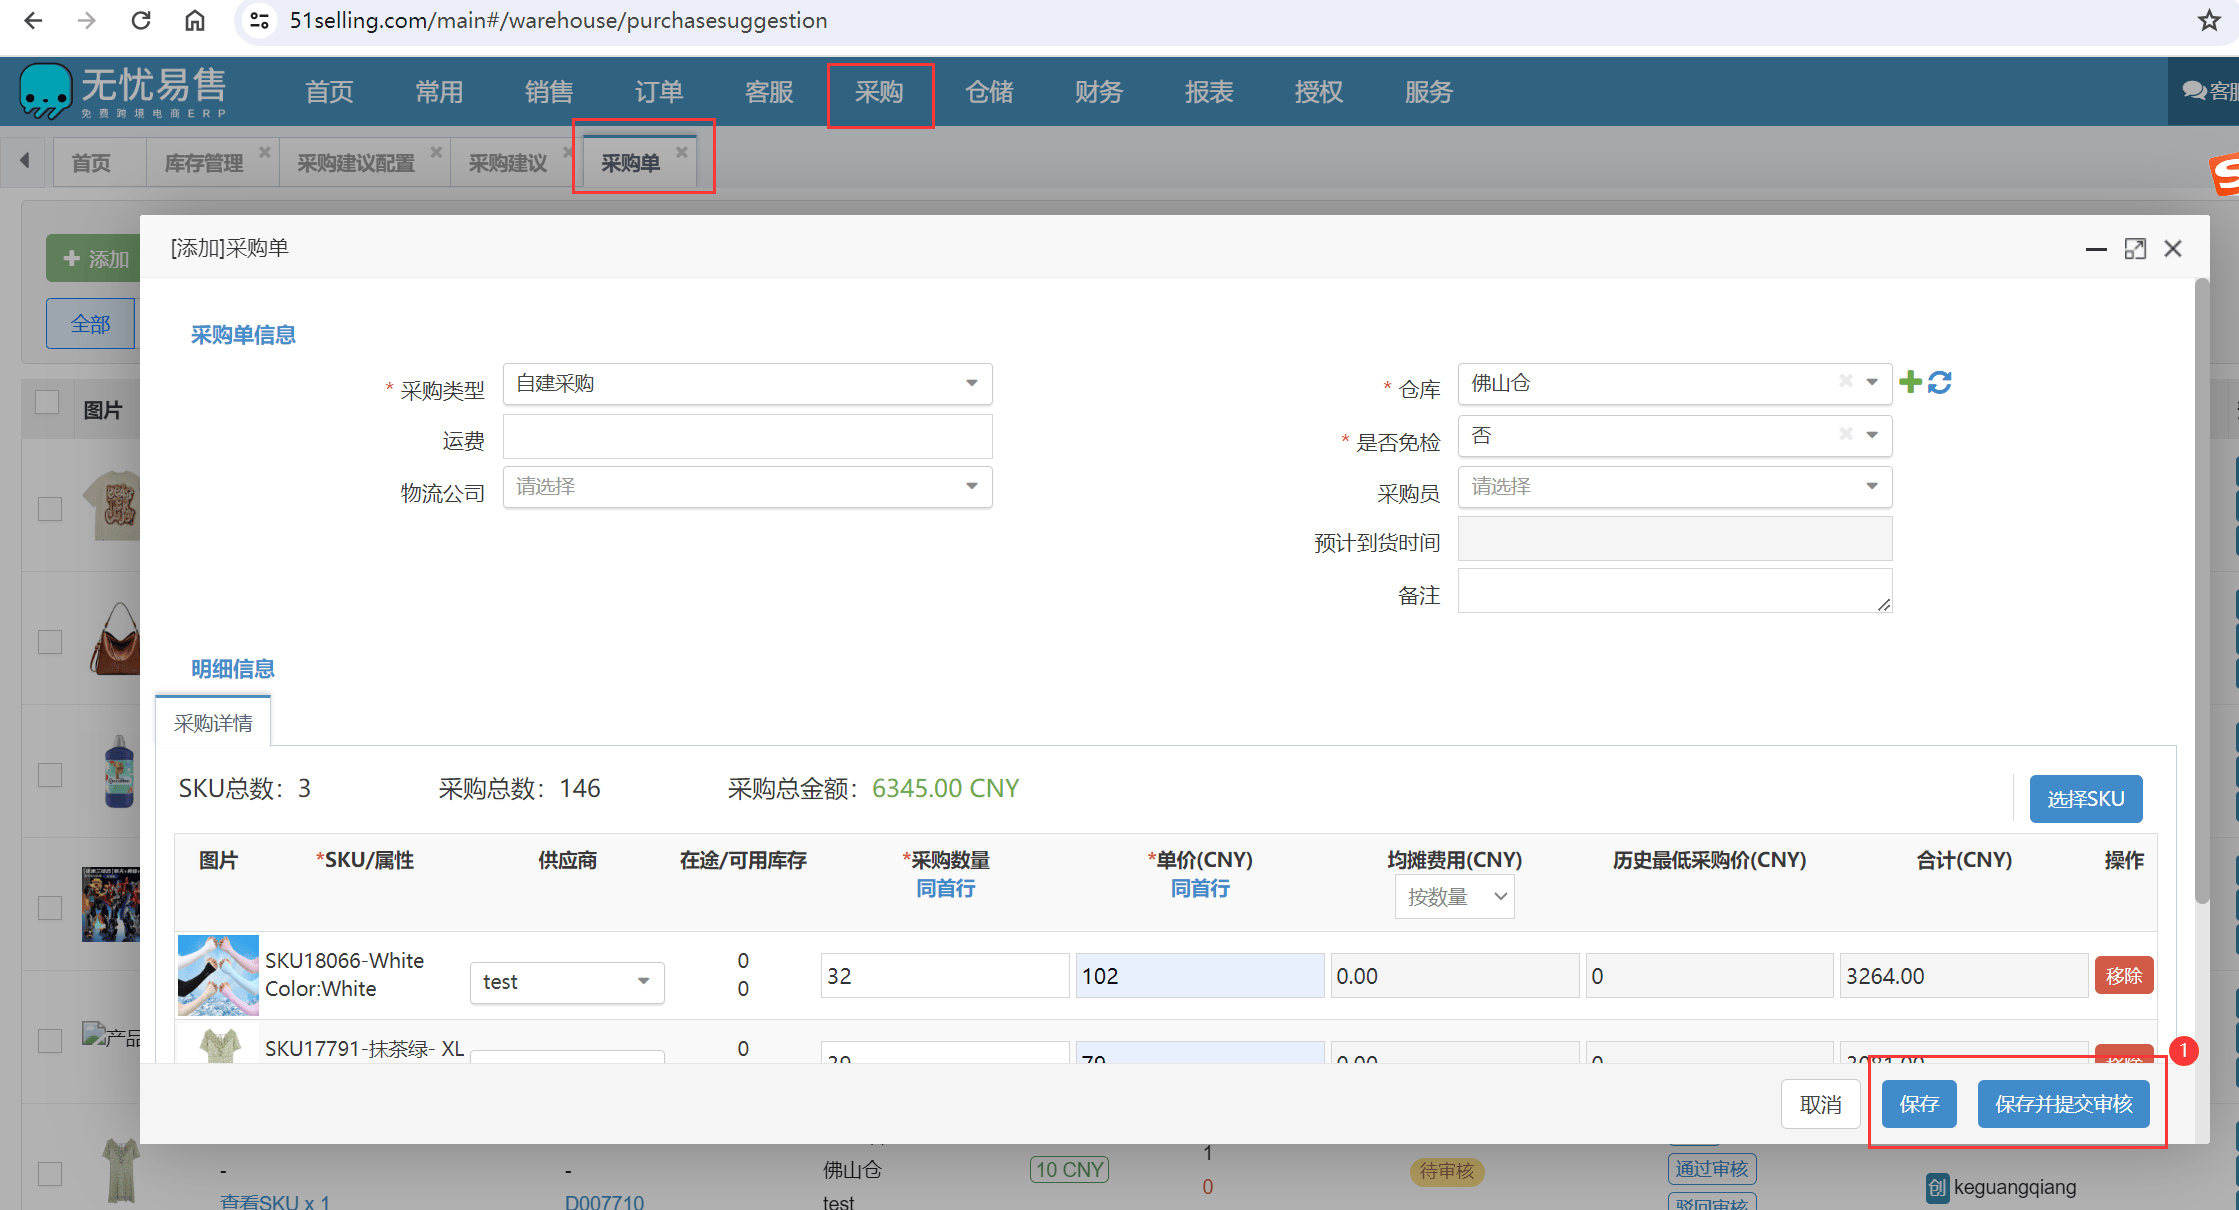Image resolution: width=2239 pixels, height=1210 pixels.
Task: Clear the 仓库 selection with its x icon
Action: point(1846,381)
